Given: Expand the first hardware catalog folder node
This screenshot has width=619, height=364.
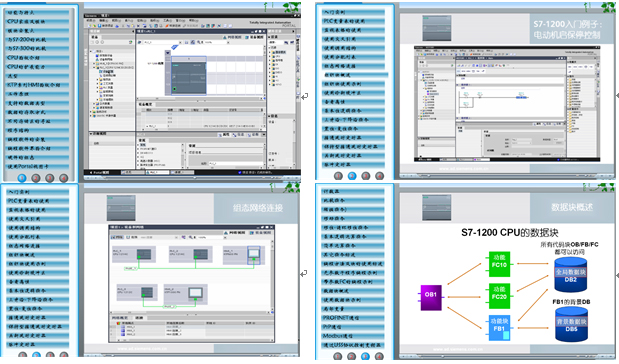Looking at the screenshot, I should point(271,52).
